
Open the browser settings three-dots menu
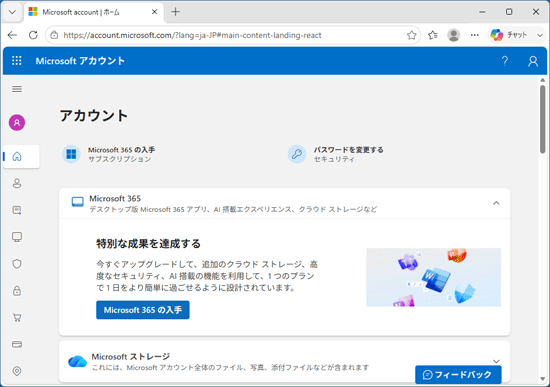(475, 35)
